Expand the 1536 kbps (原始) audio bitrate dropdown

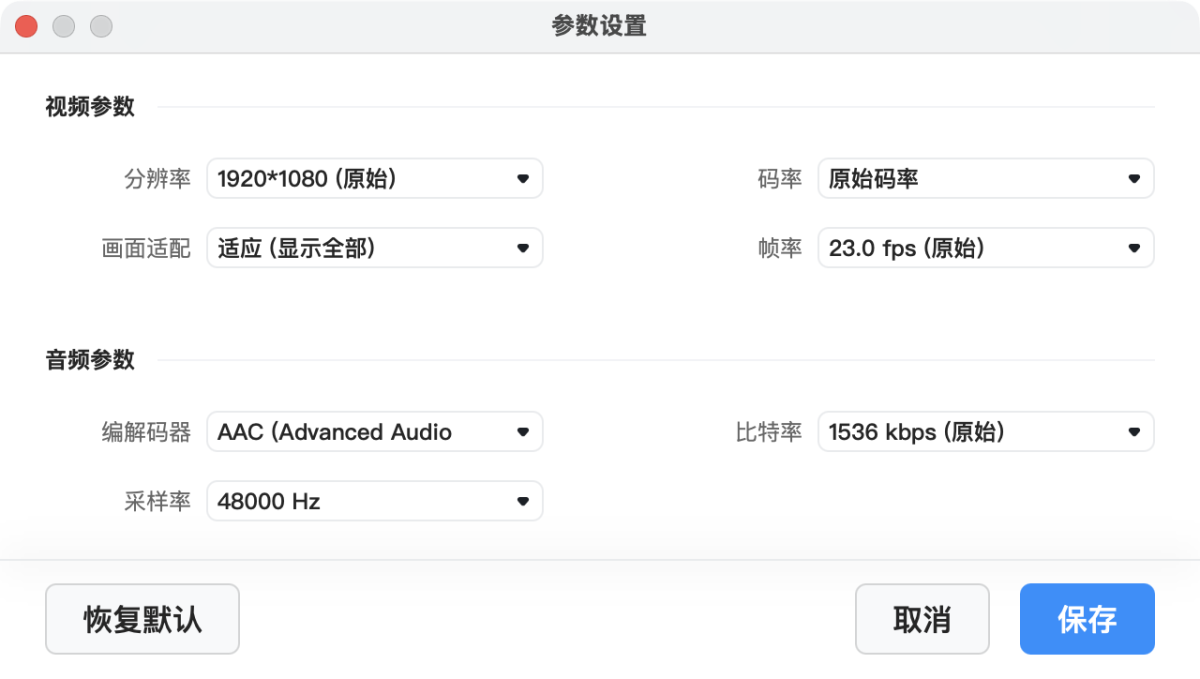970,432
